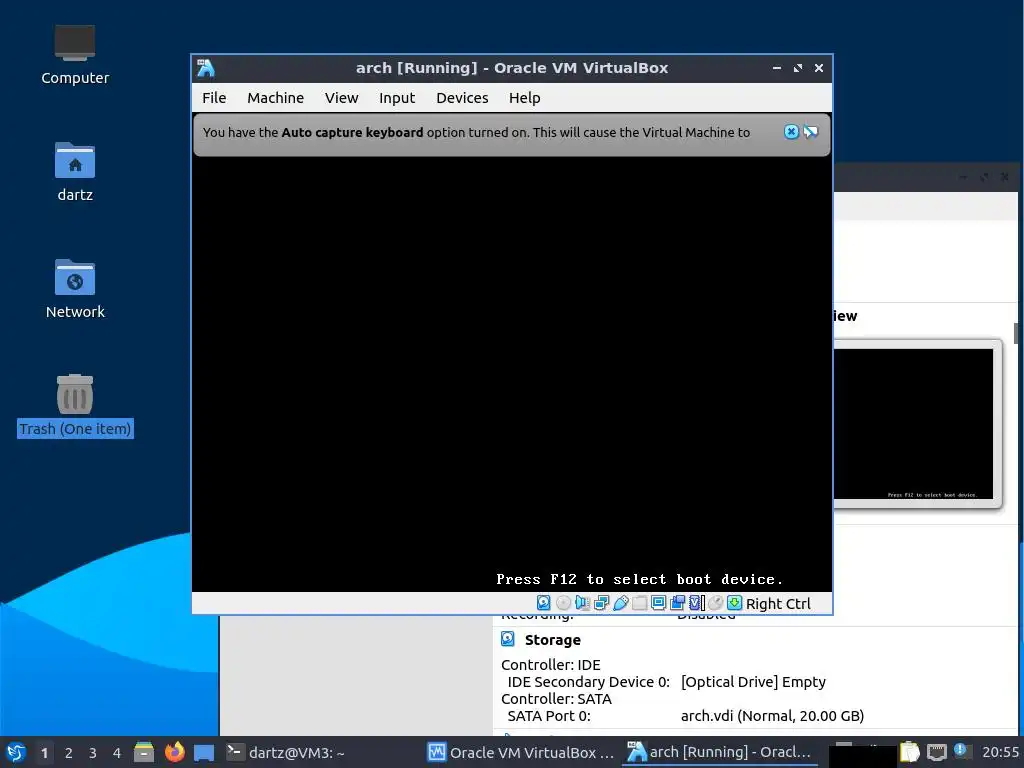
Task: Click arch.vdi (Normal, 20.00 GB) entry
Action: tap(772, 716)
